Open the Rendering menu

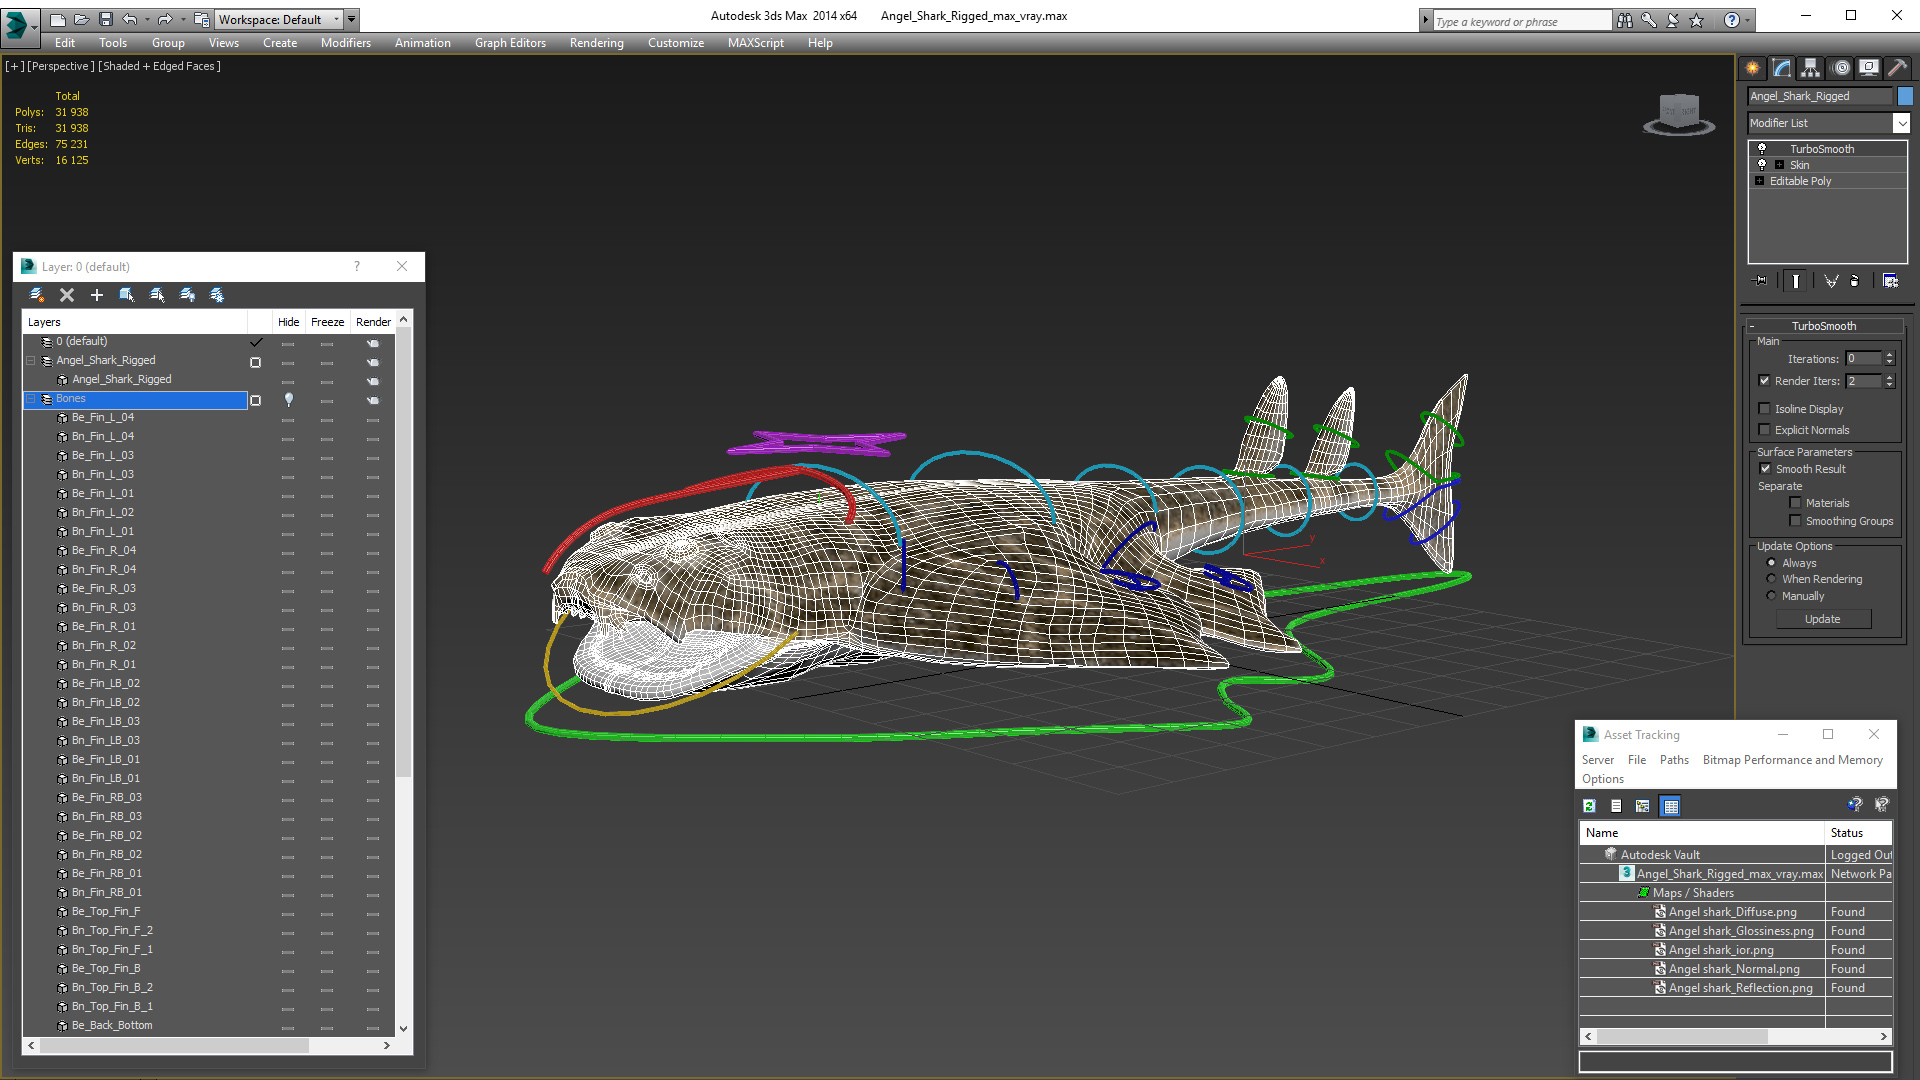(x=597, y=43)
